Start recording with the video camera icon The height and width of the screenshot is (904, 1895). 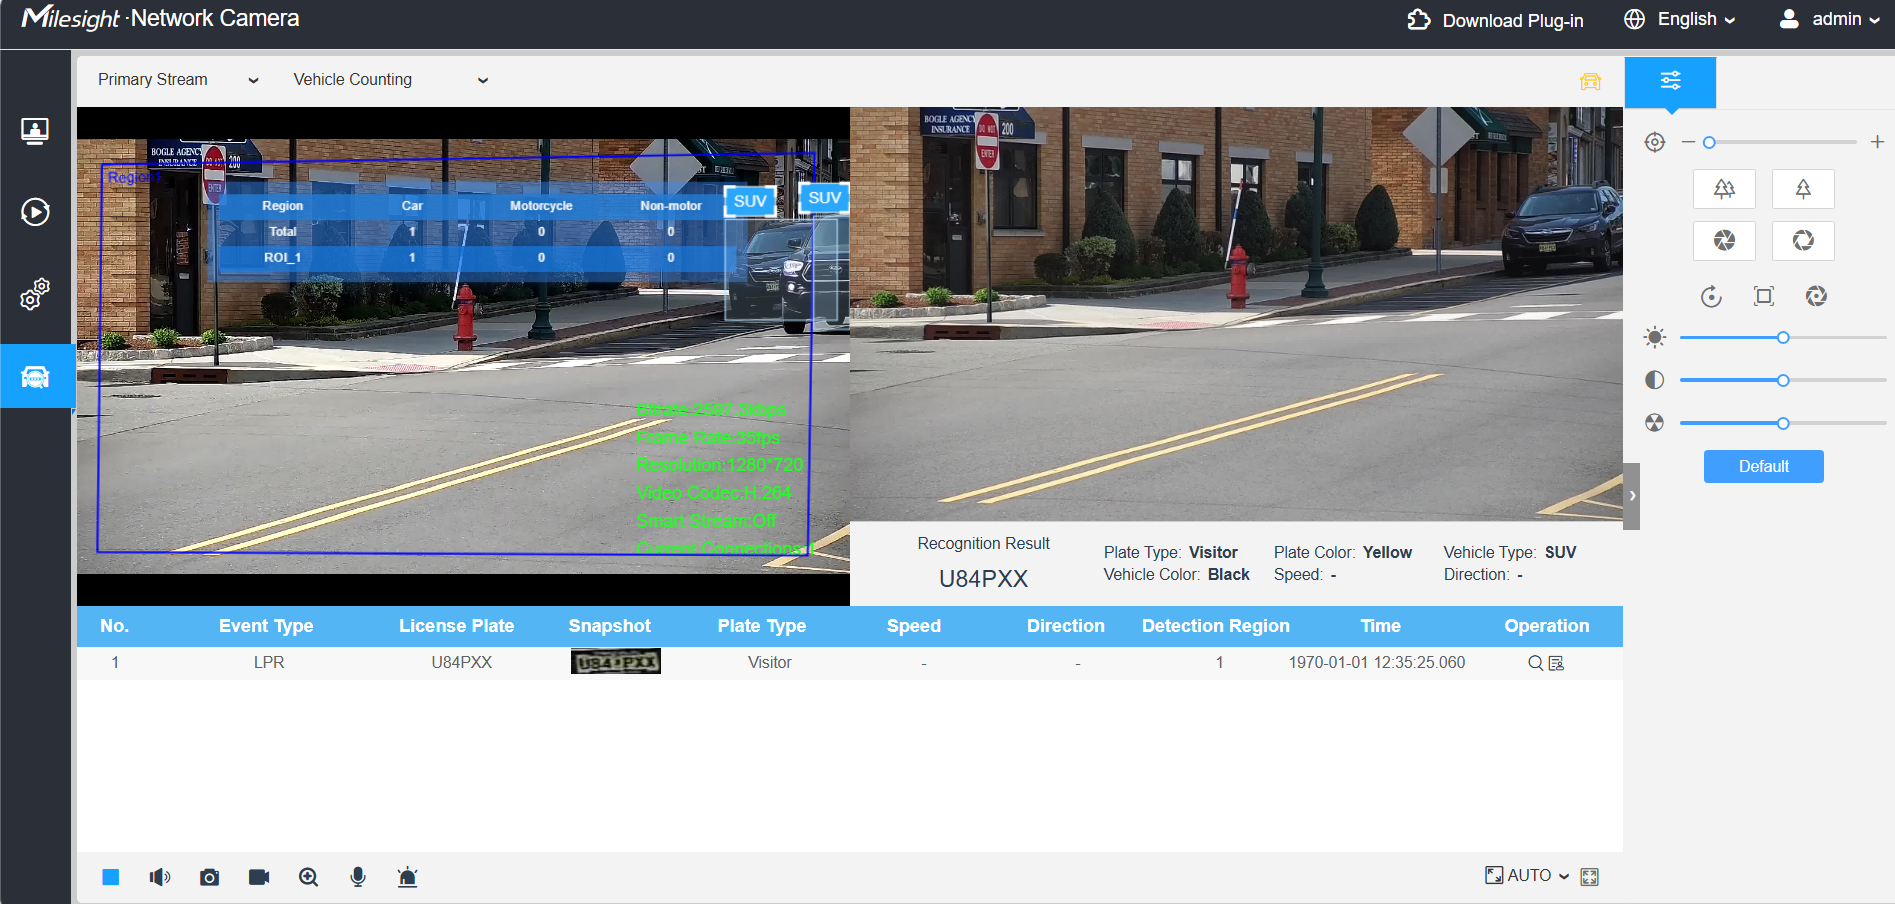click(259, 877)
